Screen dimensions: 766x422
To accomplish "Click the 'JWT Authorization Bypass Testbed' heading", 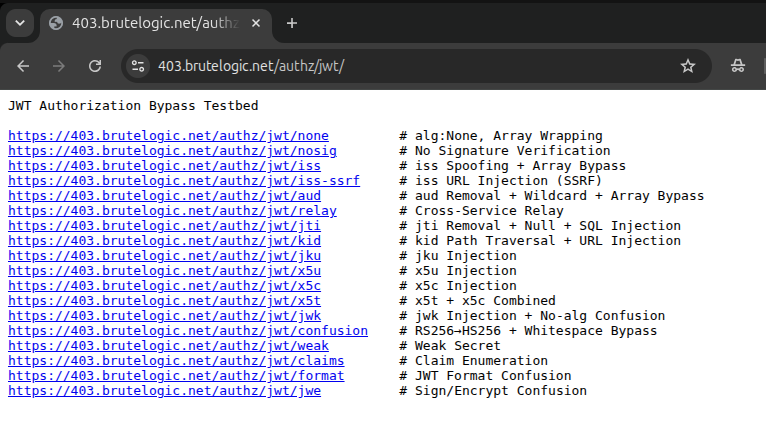I will 133,106.
